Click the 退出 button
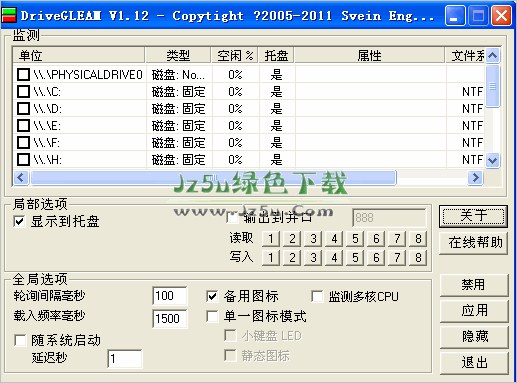The width and height of the screenshot is (517, 383). click(x=474, y=363)
